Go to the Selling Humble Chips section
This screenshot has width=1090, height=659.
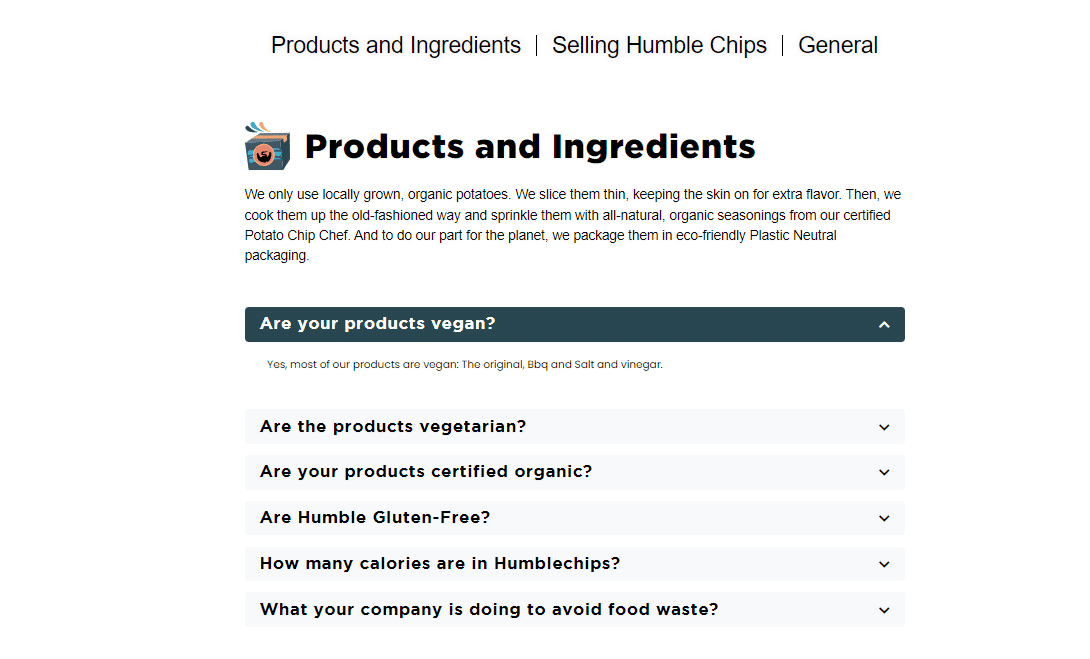pyautogui.click(x=659, y=46)
